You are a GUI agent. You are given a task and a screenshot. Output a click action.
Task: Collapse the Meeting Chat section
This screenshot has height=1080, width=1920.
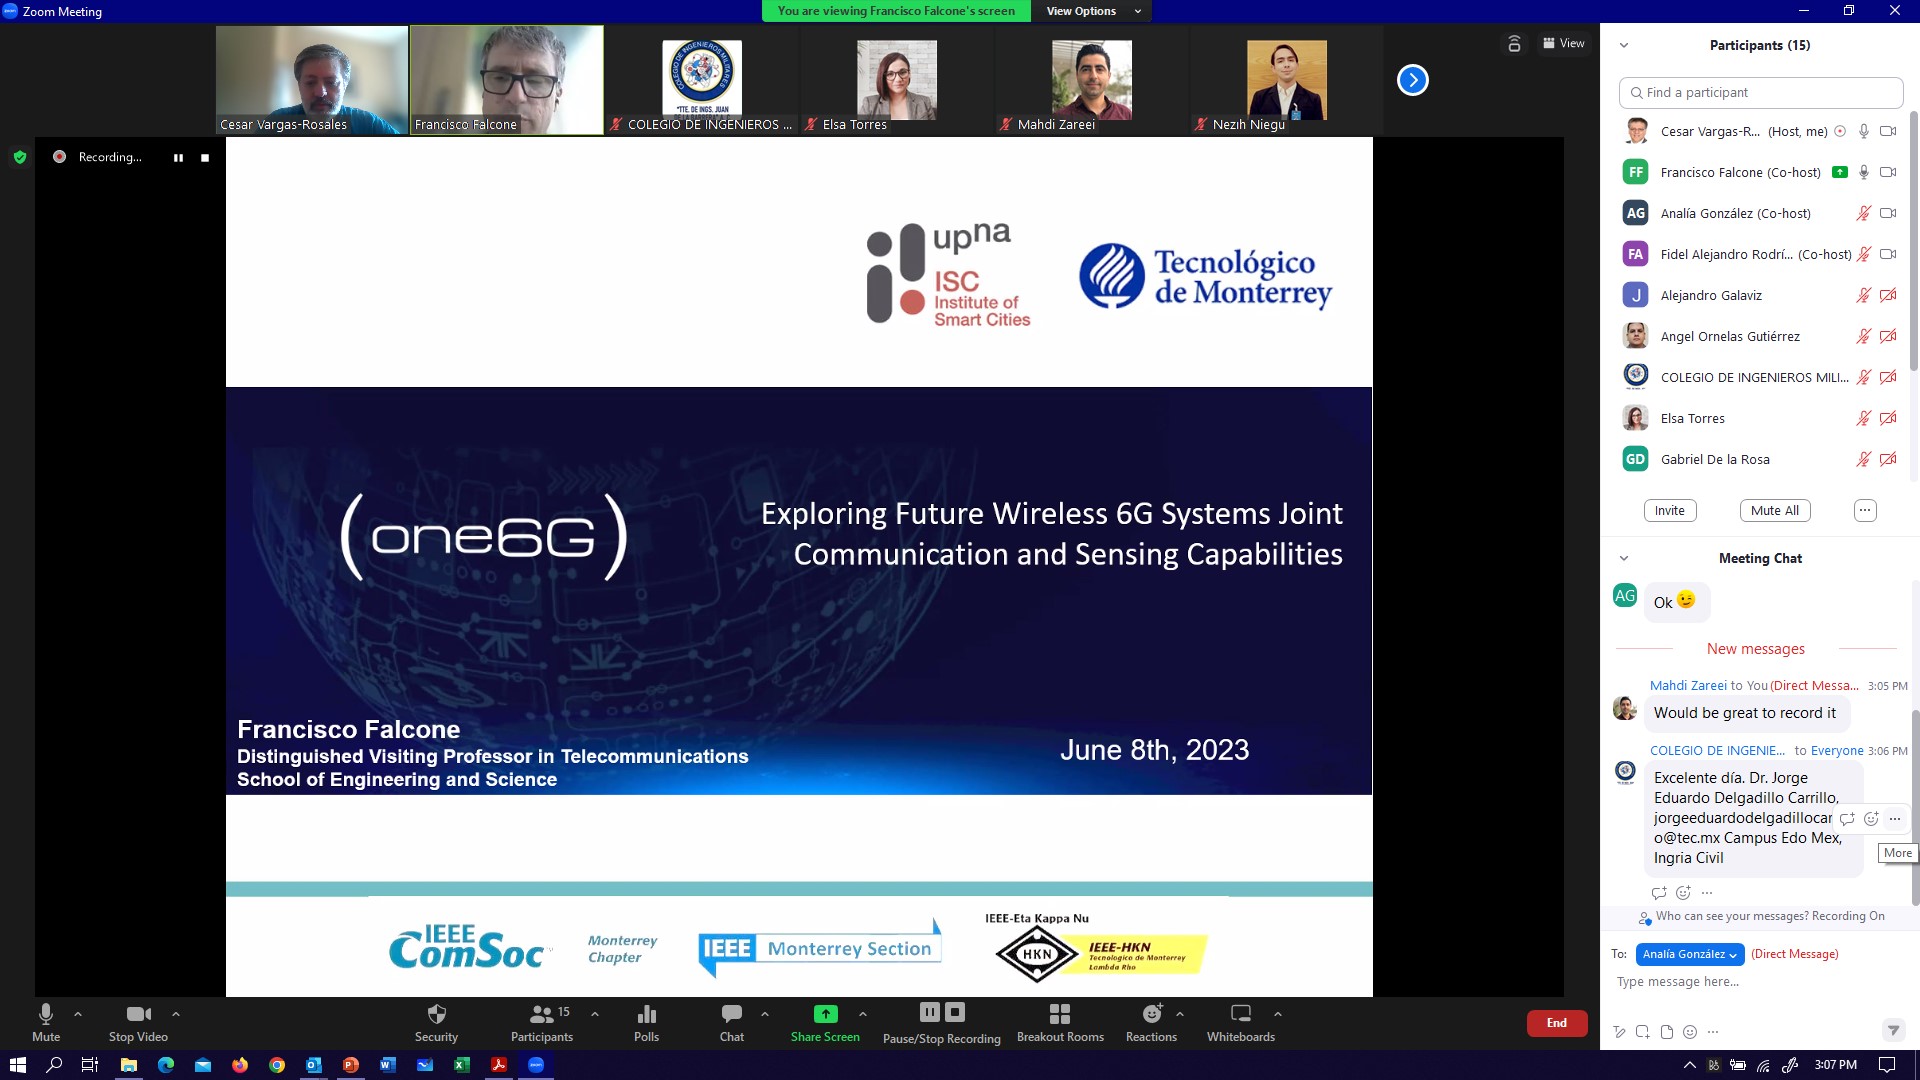1624,558
